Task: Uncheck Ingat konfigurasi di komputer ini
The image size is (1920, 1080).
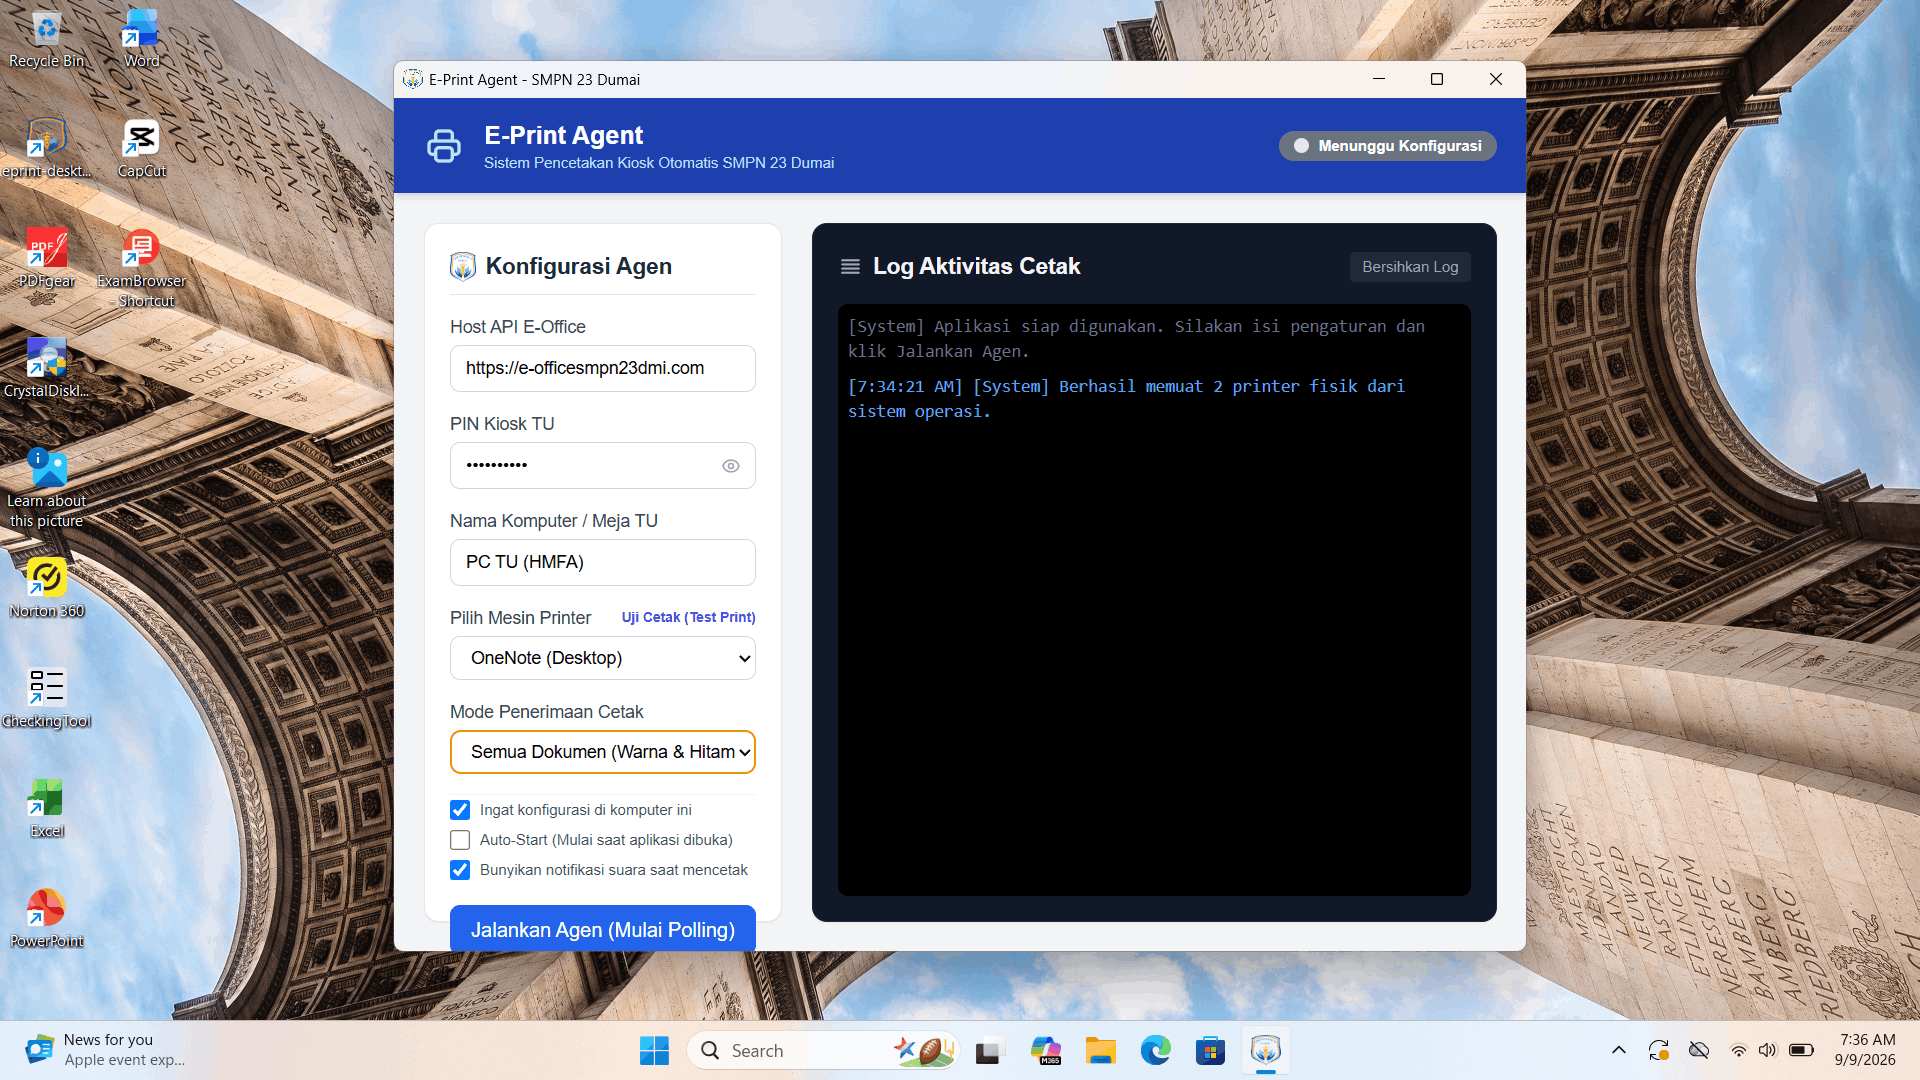Action: [460, 810]
